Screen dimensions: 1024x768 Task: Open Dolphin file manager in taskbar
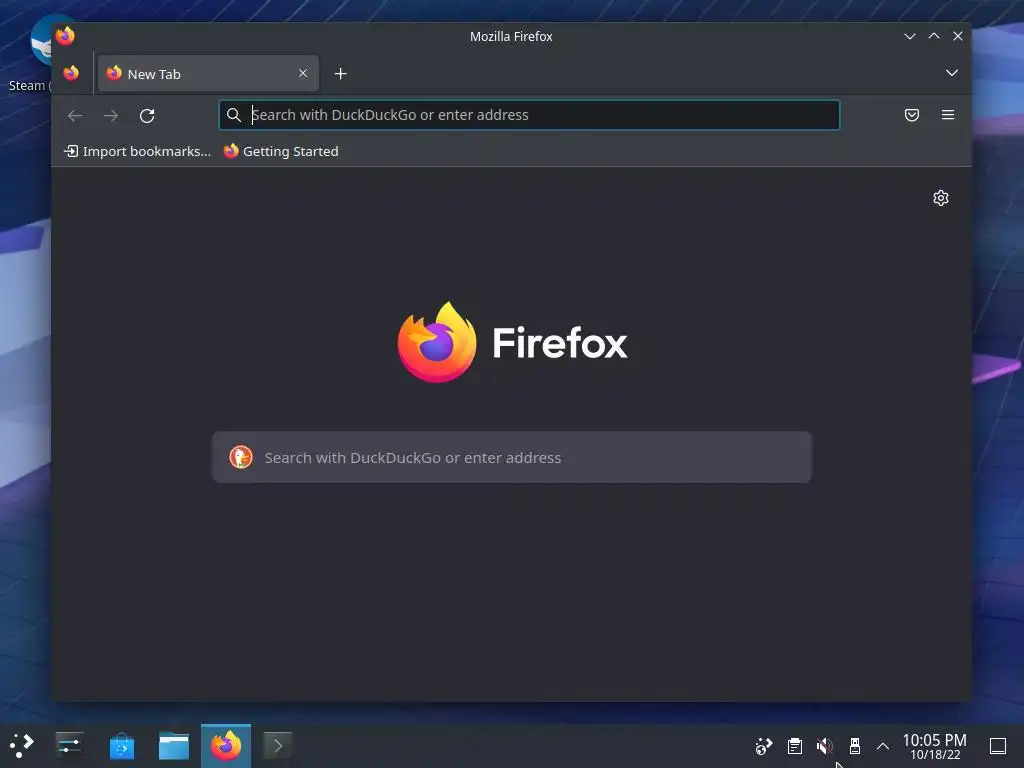tap(174, 746)
